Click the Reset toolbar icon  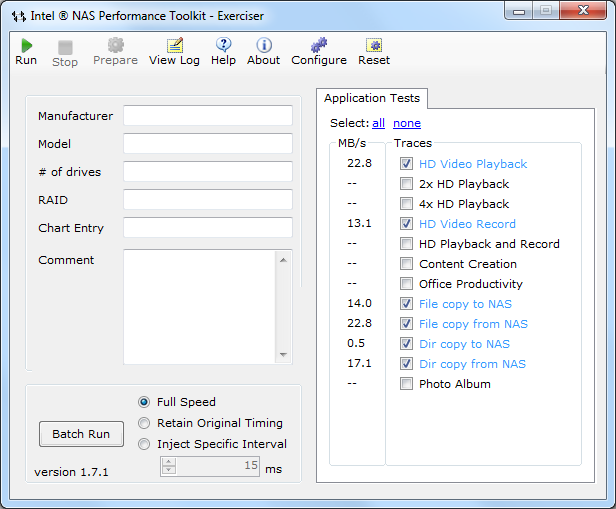click(374, 51)
